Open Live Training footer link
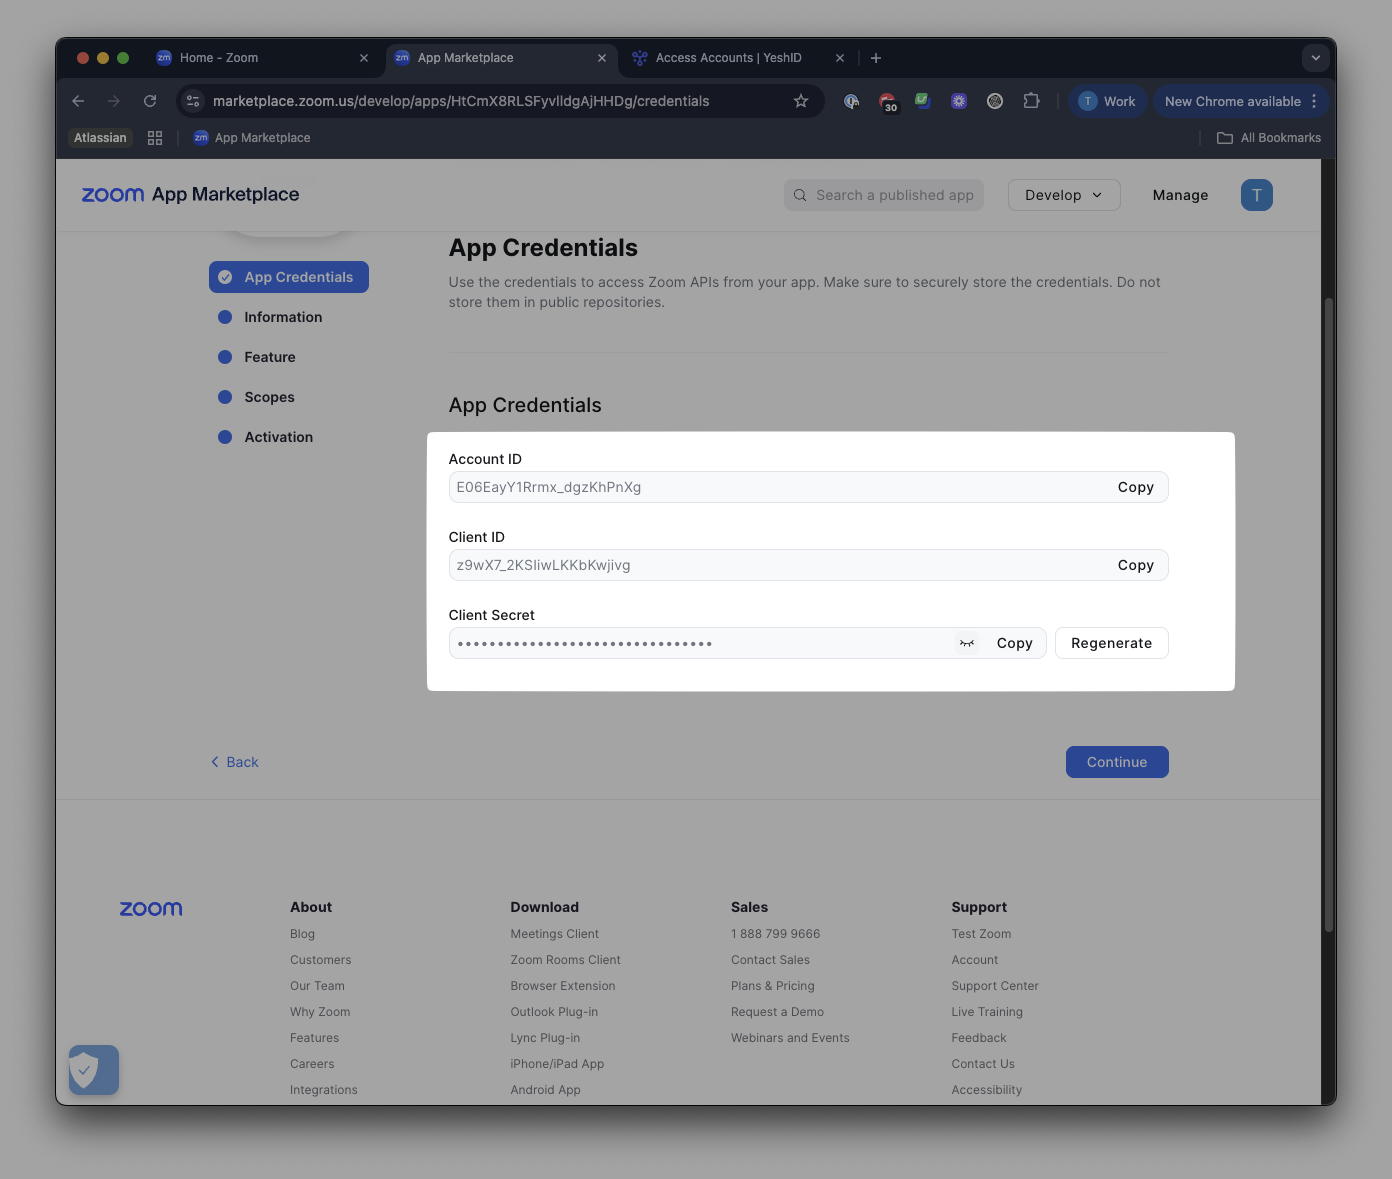This screenshot has height=1179, width=1392. pos(987,1012)
